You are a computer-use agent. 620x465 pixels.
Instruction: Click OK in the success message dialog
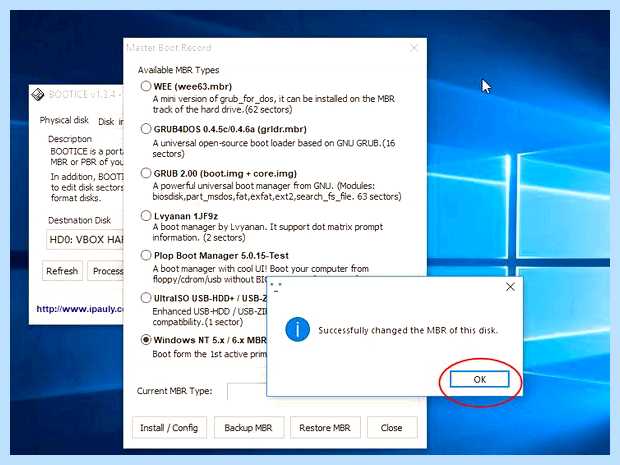pyautogui.click(x=479, y=379)
